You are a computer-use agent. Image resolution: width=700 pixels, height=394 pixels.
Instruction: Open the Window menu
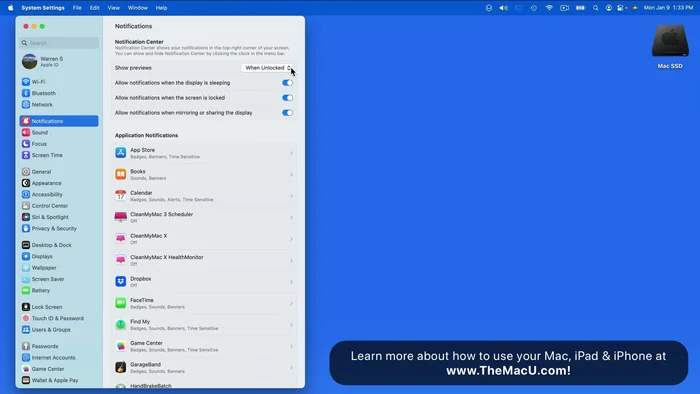click(x=138, y=8)
